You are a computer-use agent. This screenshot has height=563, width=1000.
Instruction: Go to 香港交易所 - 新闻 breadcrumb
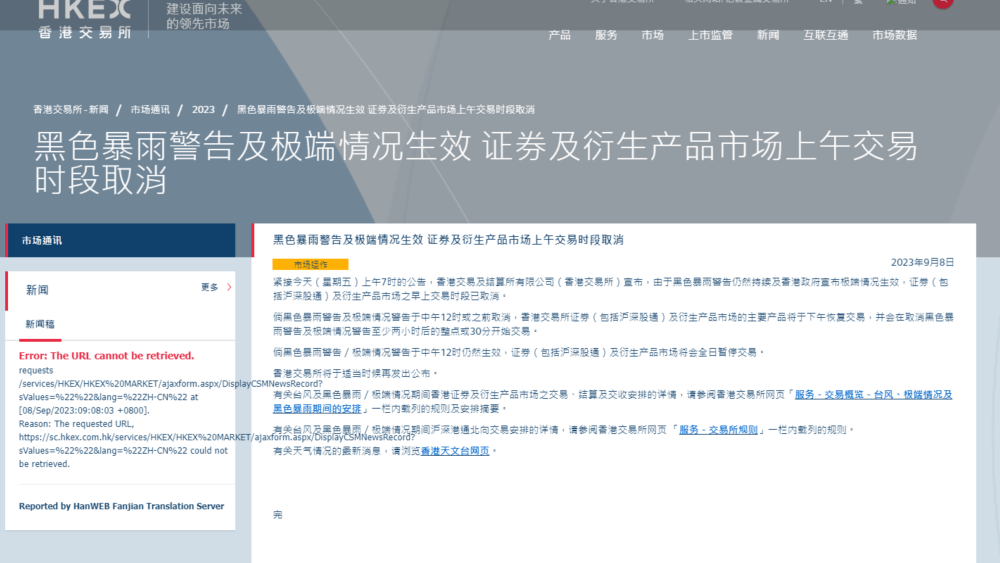(70, 109)
